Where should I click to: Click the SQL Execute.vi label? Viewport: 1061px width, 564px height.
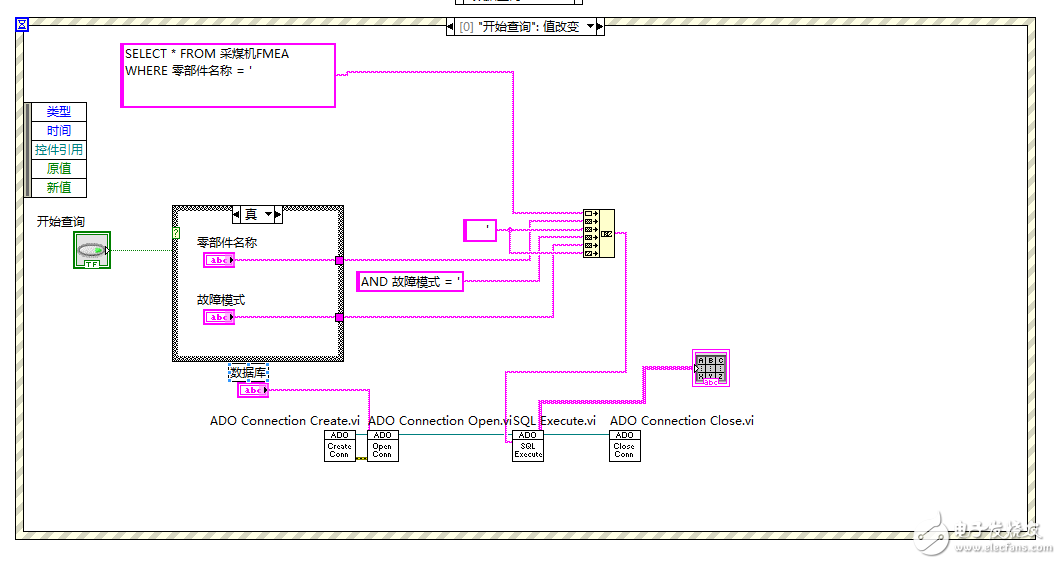pyautogui.click(x=554, y=421)
